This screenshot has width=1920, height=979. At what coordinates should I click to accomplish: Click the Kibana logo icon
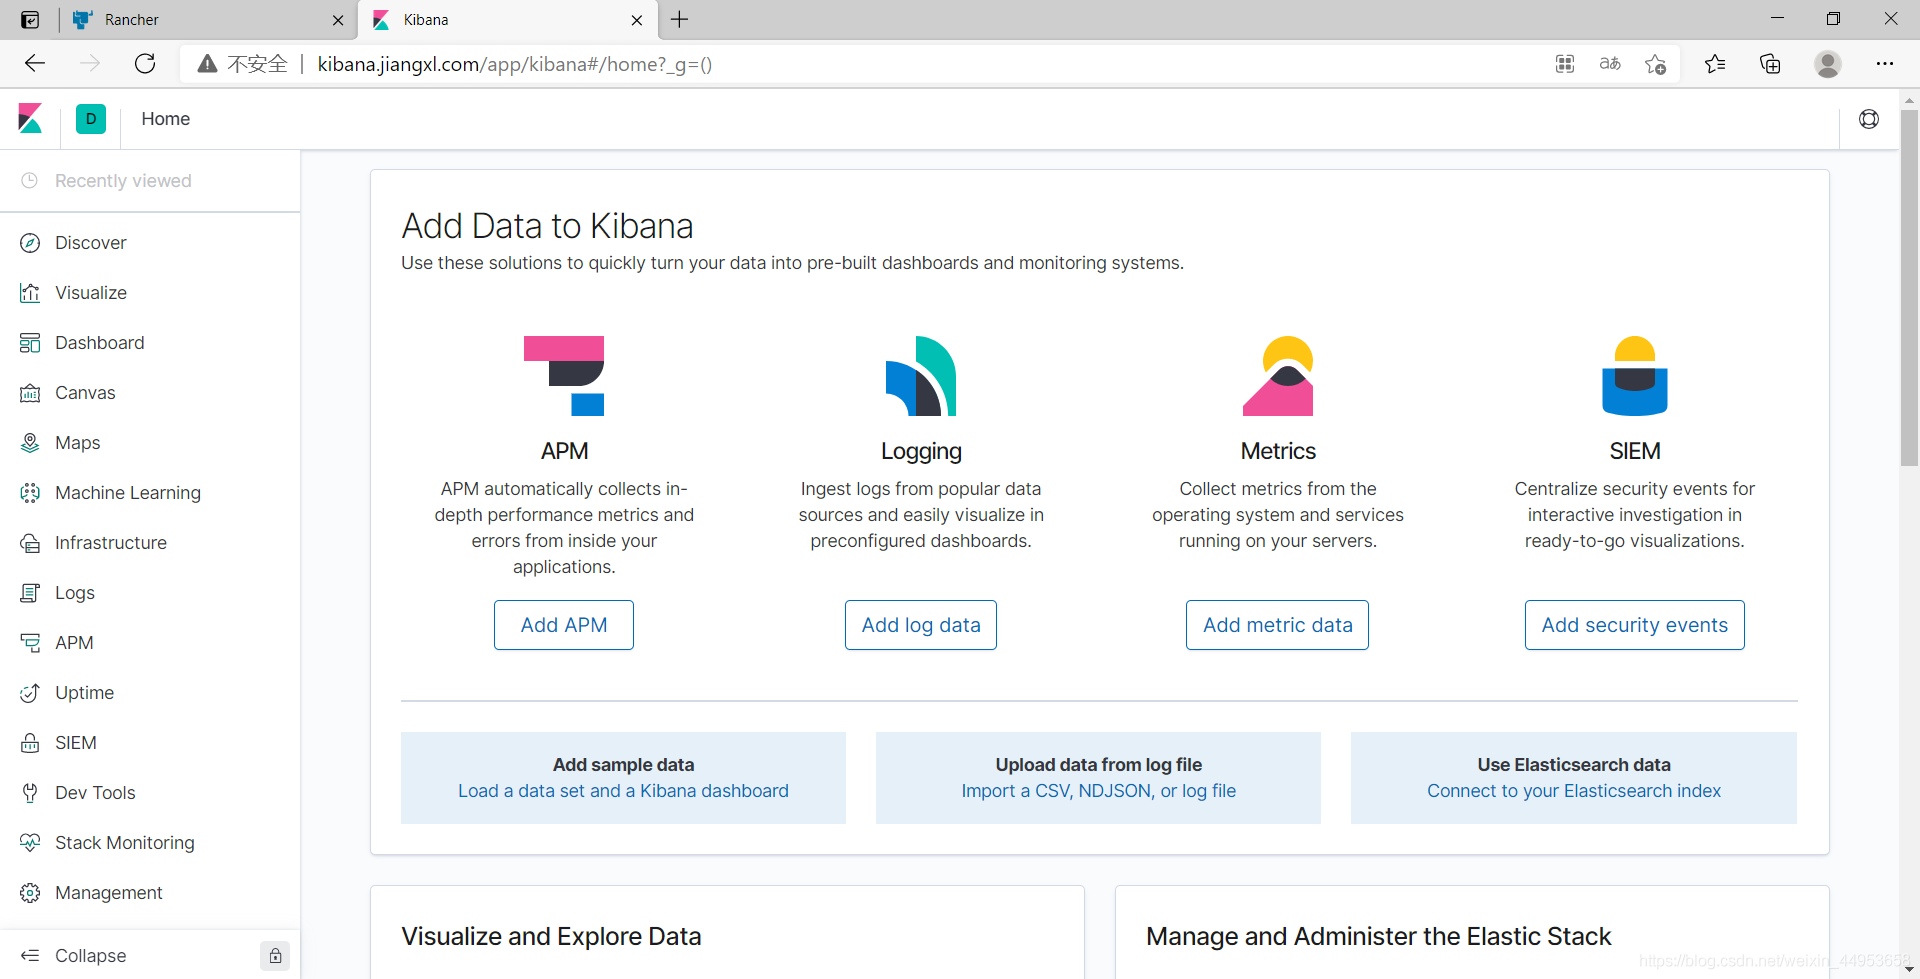click(x=30, y=119)
